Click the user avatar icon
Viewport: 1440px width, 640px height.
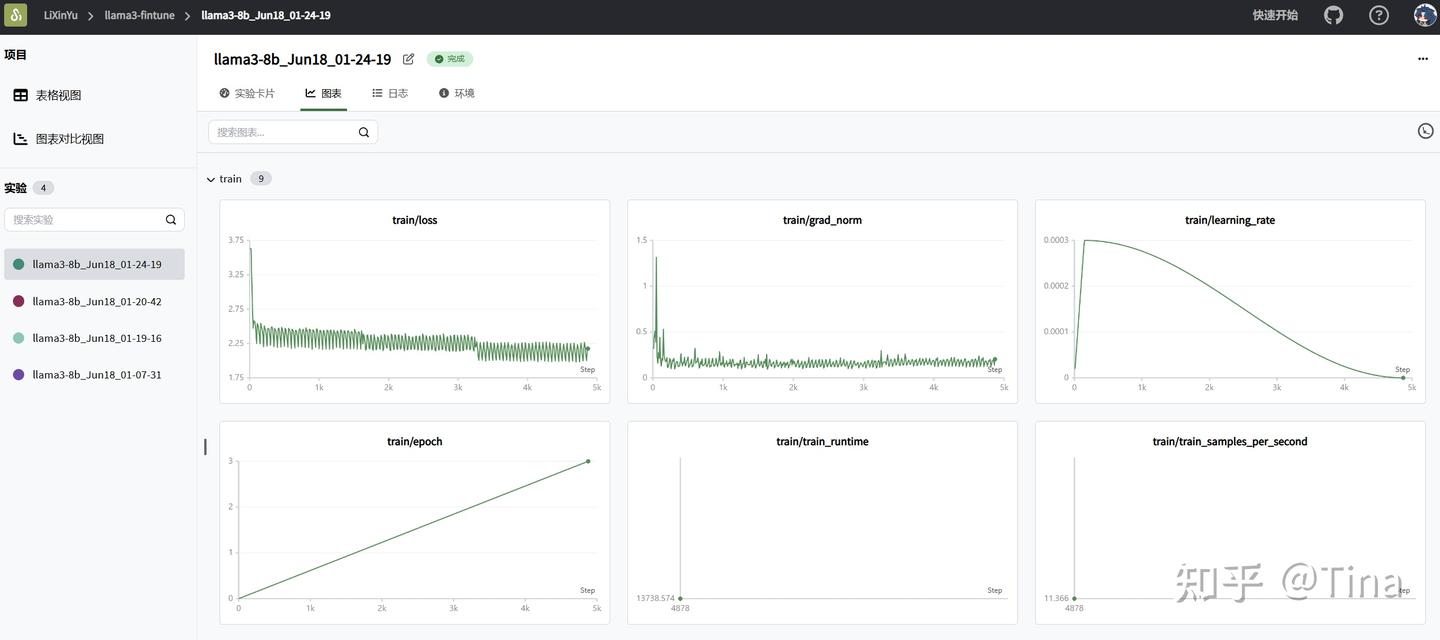1425,15
